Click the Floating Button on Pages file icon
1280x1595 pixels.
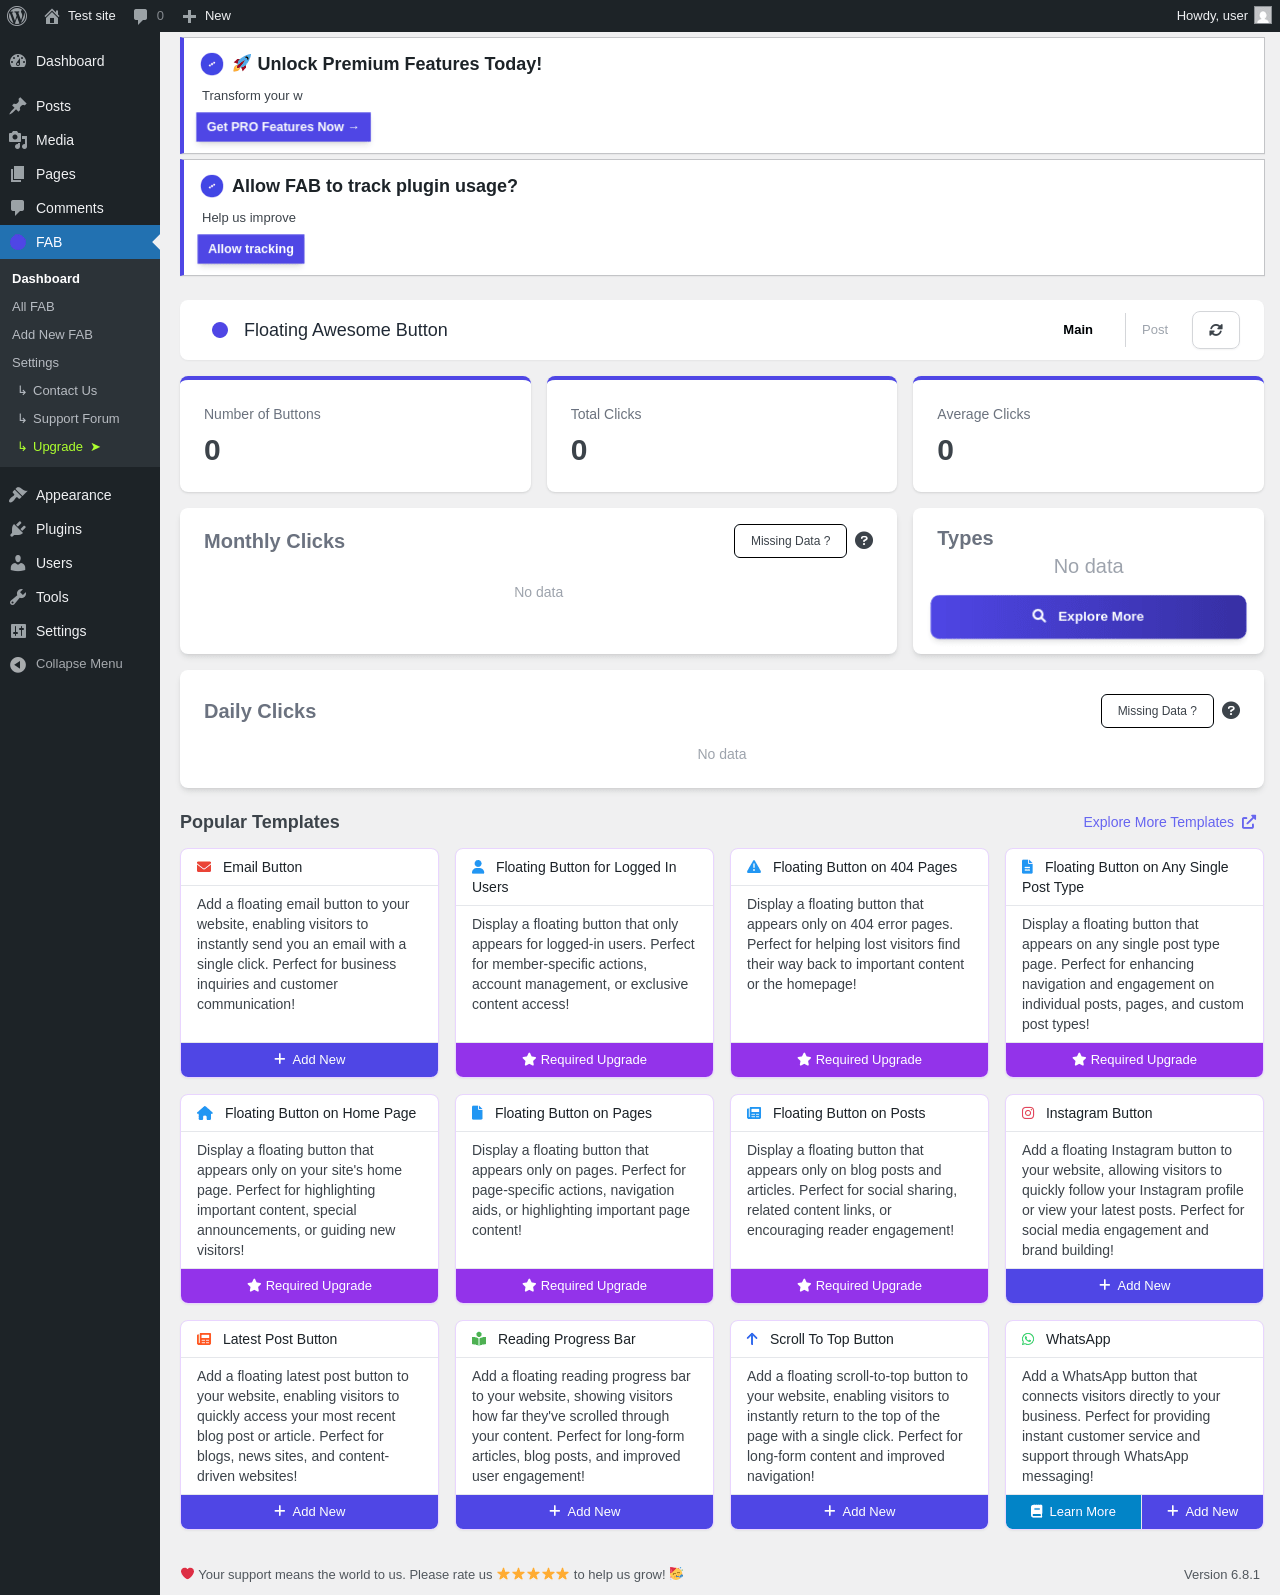[x=478, y=1113]
